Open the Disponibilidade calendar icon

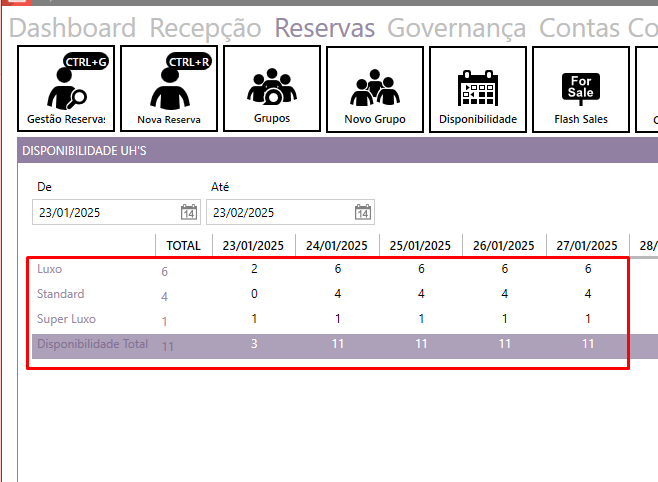point(478,89)
